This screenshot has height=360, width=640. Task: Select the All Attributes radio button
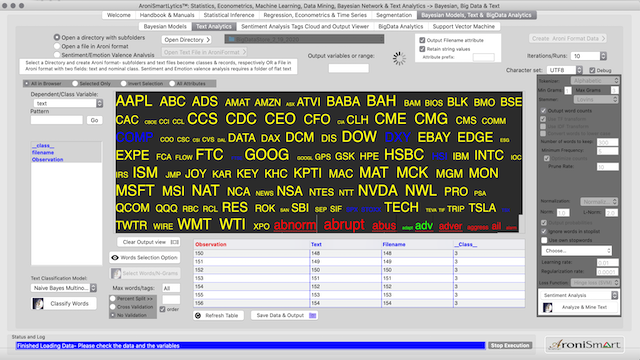[x=172, y=83]
